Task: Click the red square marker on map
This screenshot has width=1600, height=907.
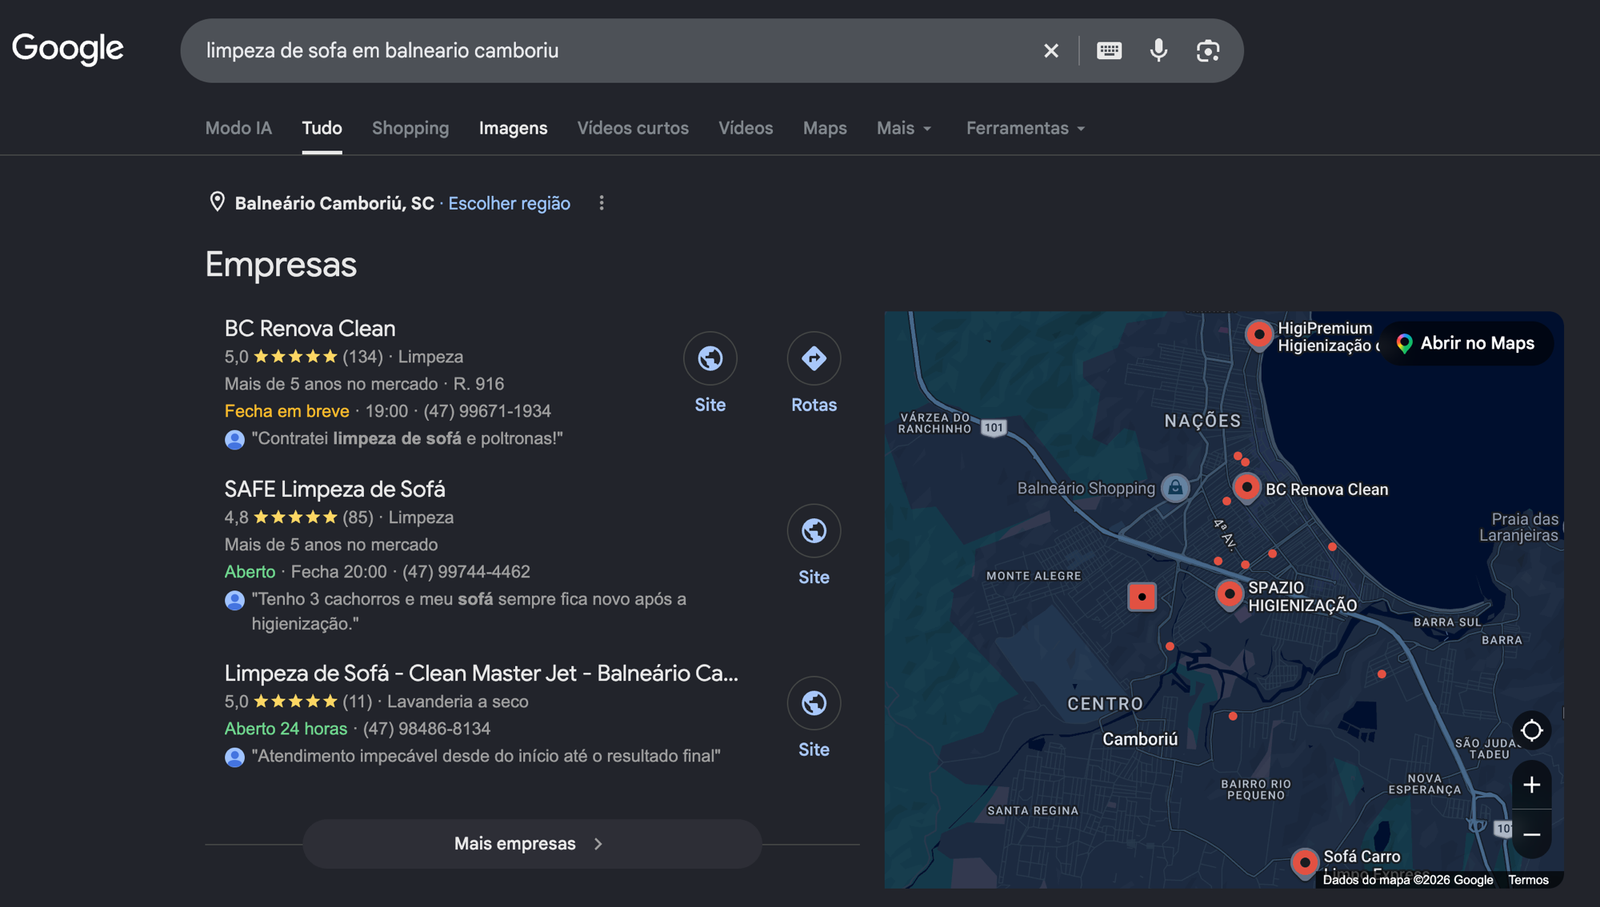Action: pyautogui.click(x=1142, y=596)
